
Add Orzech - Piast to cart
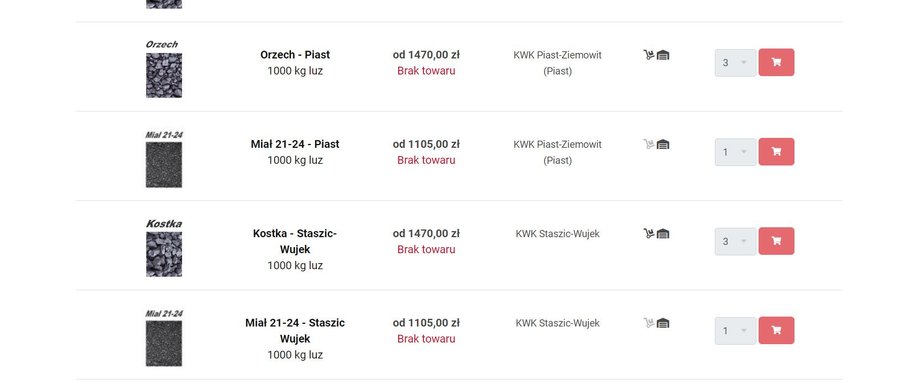coord(776,62)
